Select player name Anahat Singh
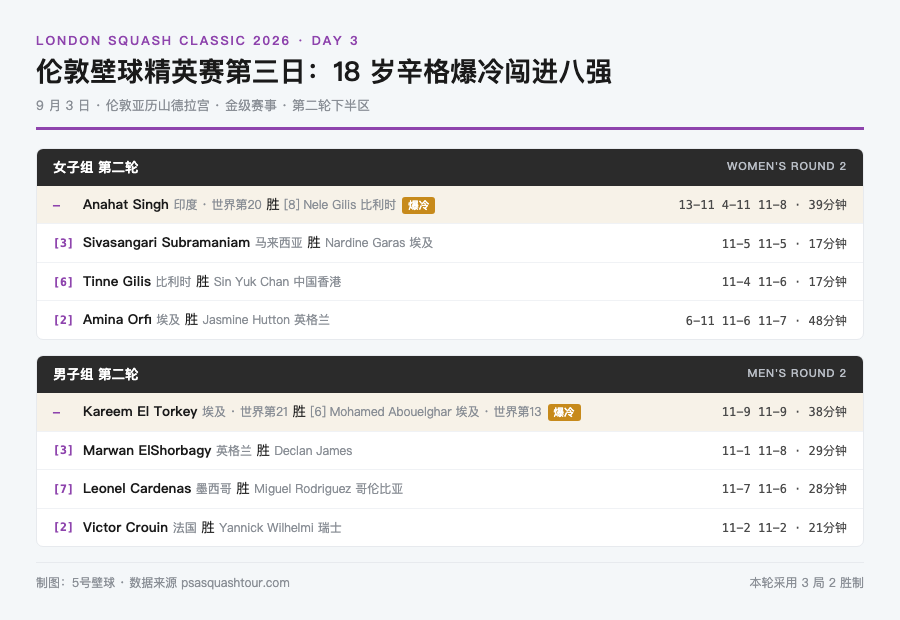 click(126, 204)
